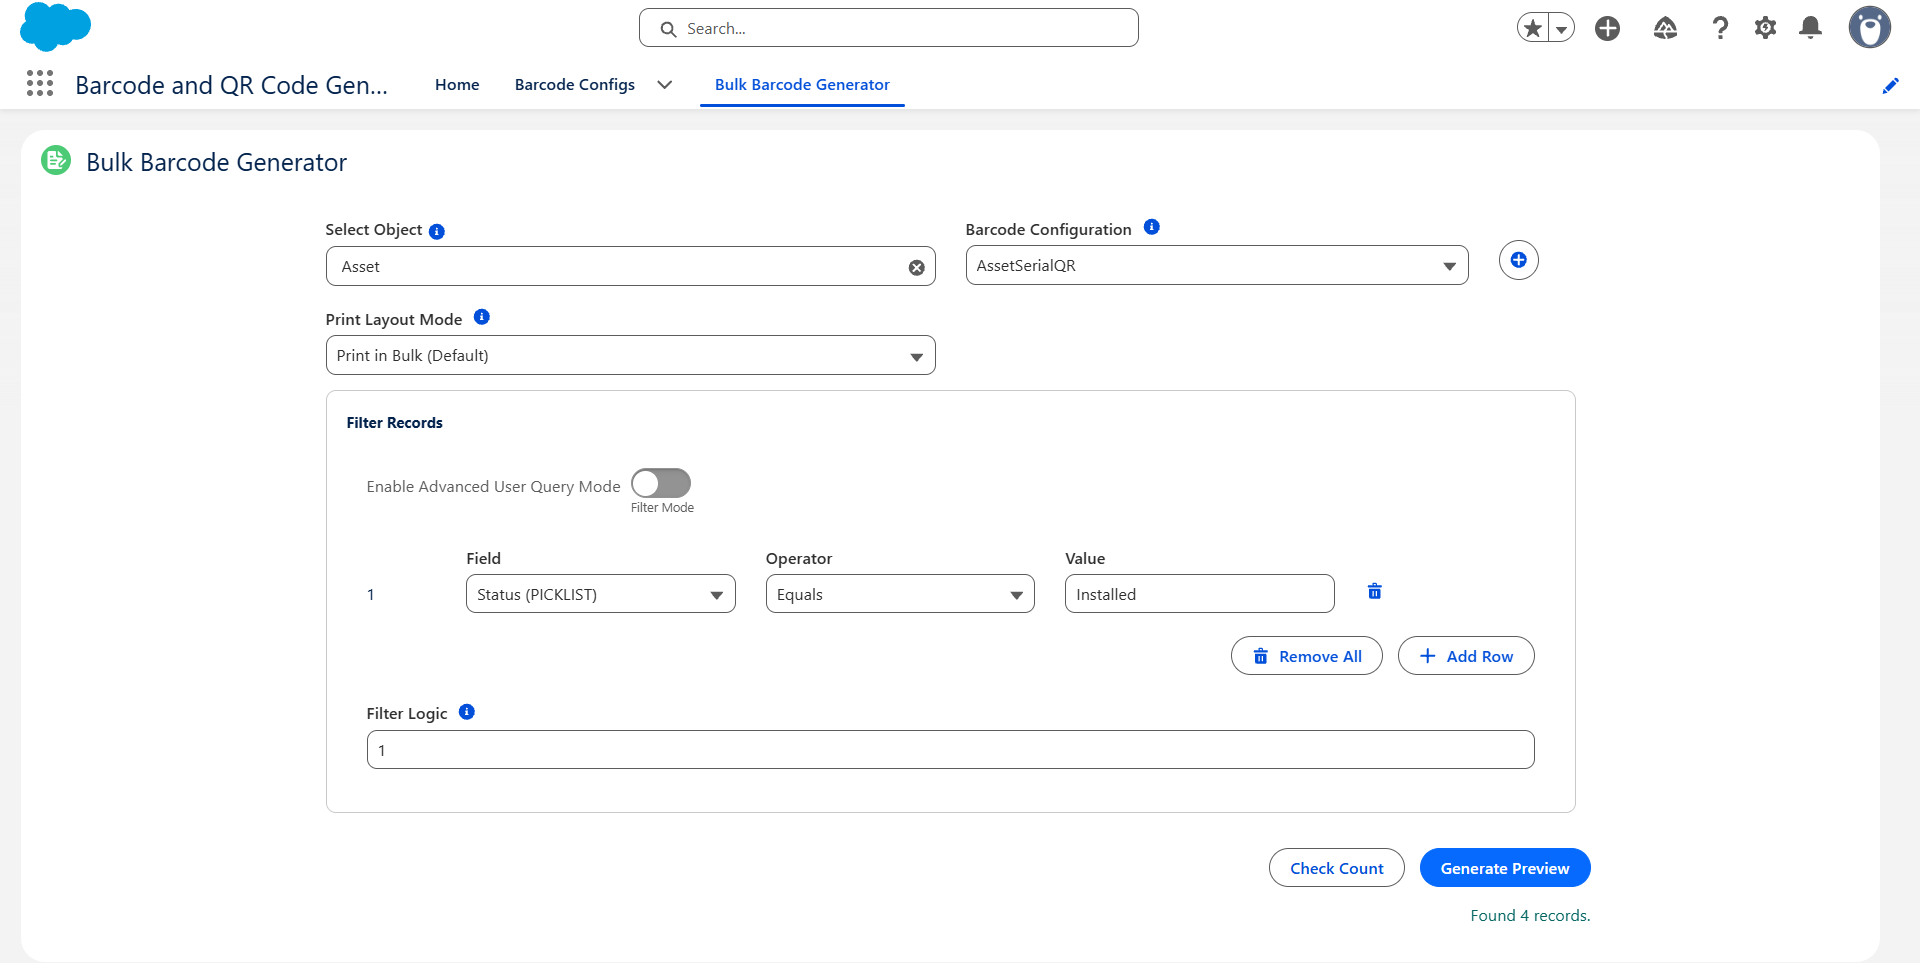The width and height of the screenshot is (1920, 963).
Task: Delete filter row 1 with trash icon
Action: [x=1375, y=592]
